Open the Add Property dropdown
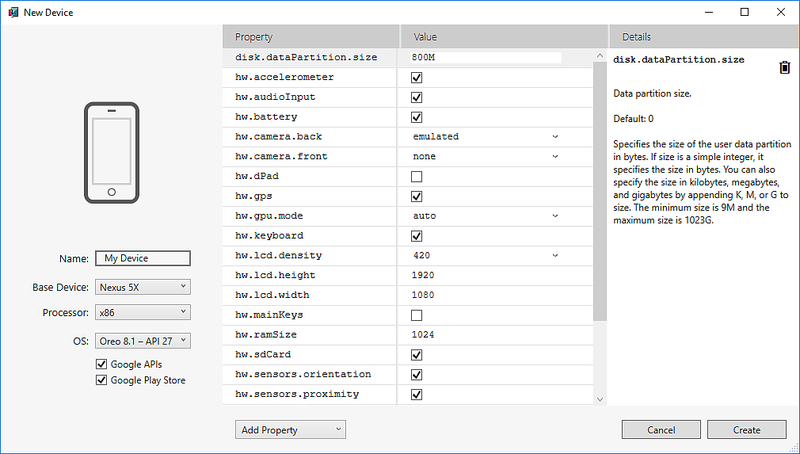Image resolution: width=800 pixels, height=454 pixels. [x=291, y=430]
